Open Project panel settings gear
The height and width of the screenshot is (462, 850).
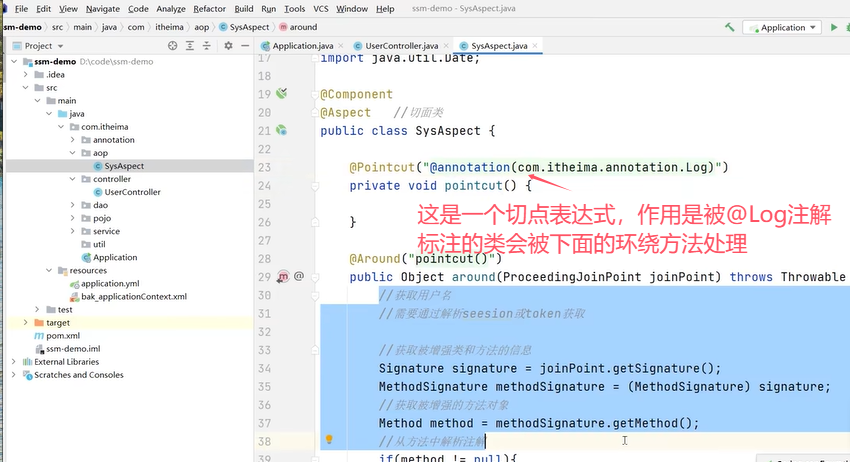228,46
